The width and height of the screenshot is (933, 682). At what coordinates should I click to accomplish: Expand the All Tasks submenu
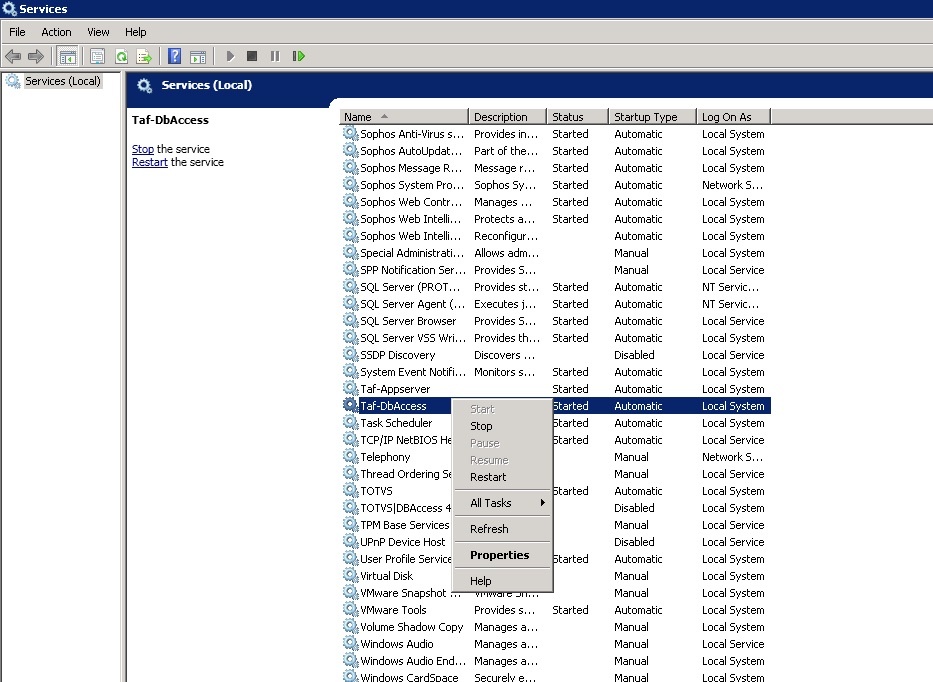[502, 503]
